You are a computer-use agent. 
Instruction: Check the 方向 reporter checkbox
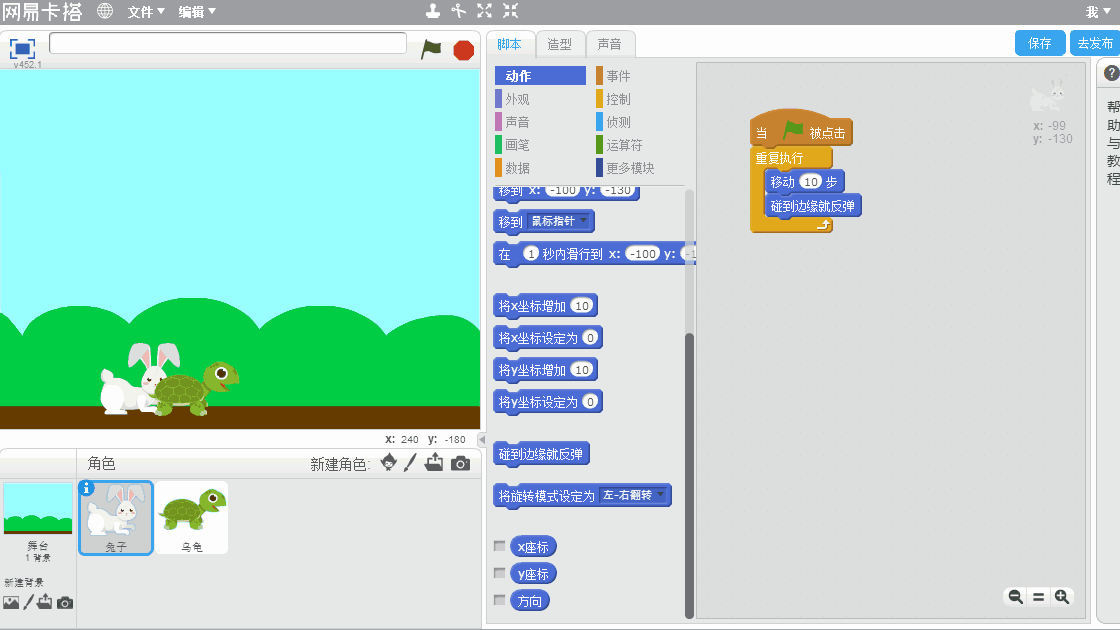(x=500, y=600)
